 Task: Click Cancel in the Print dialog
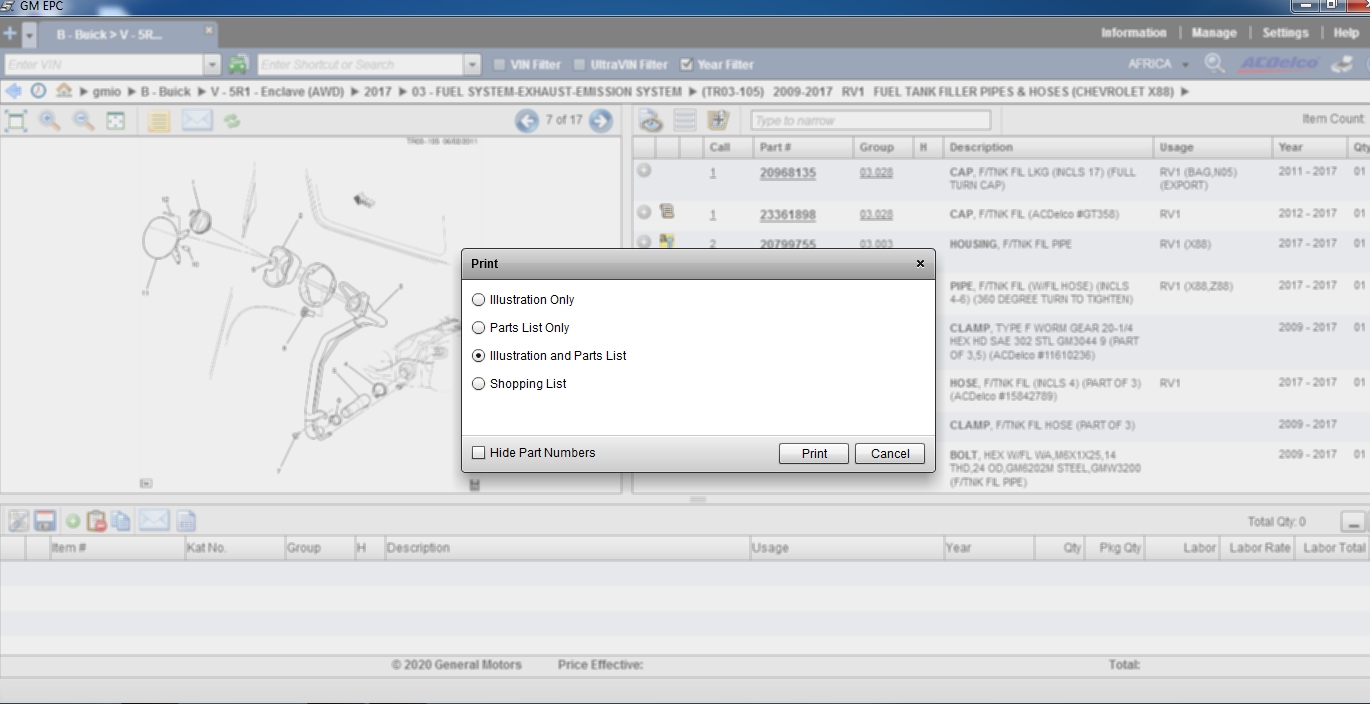point(889,453)
